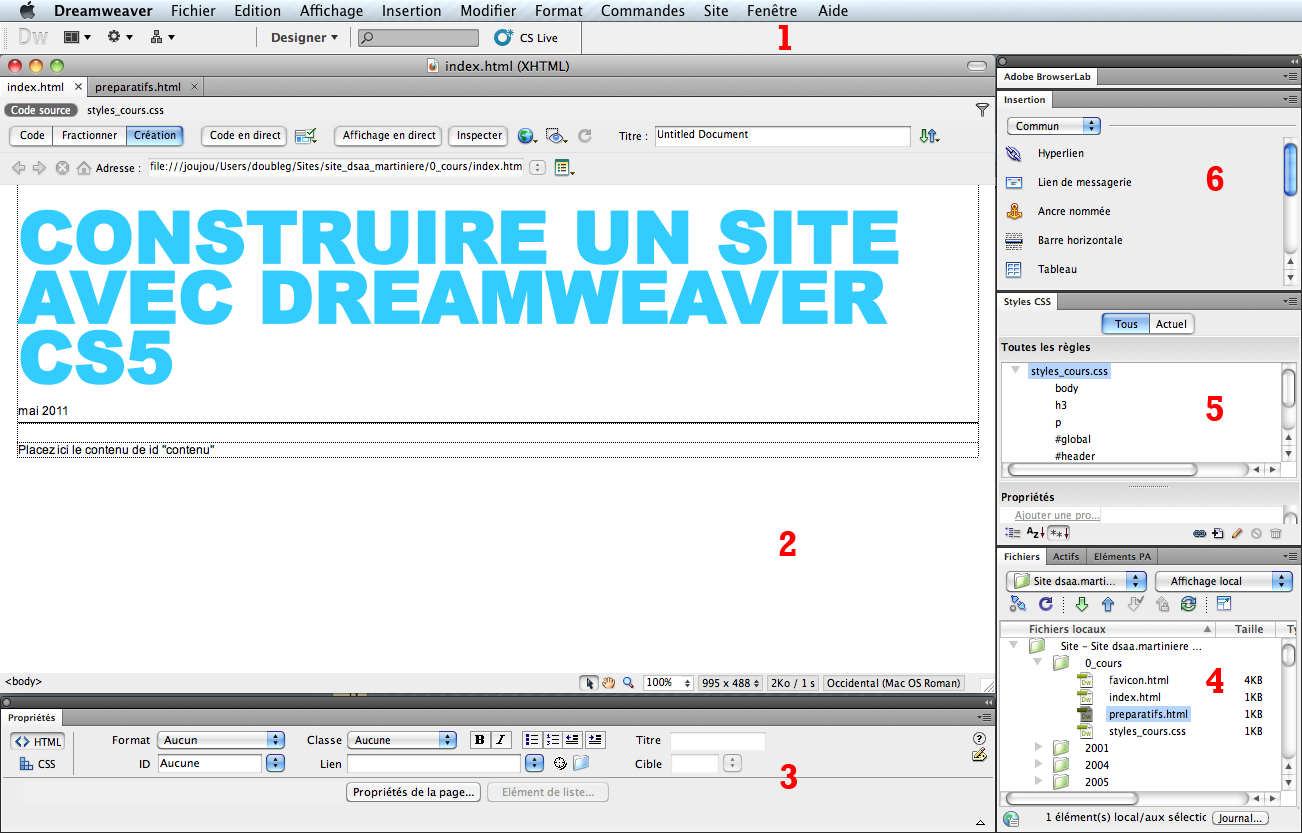Click the Hyperlien insert icon
This screenshot has width=1302, height=833.
pos(1014,154)
